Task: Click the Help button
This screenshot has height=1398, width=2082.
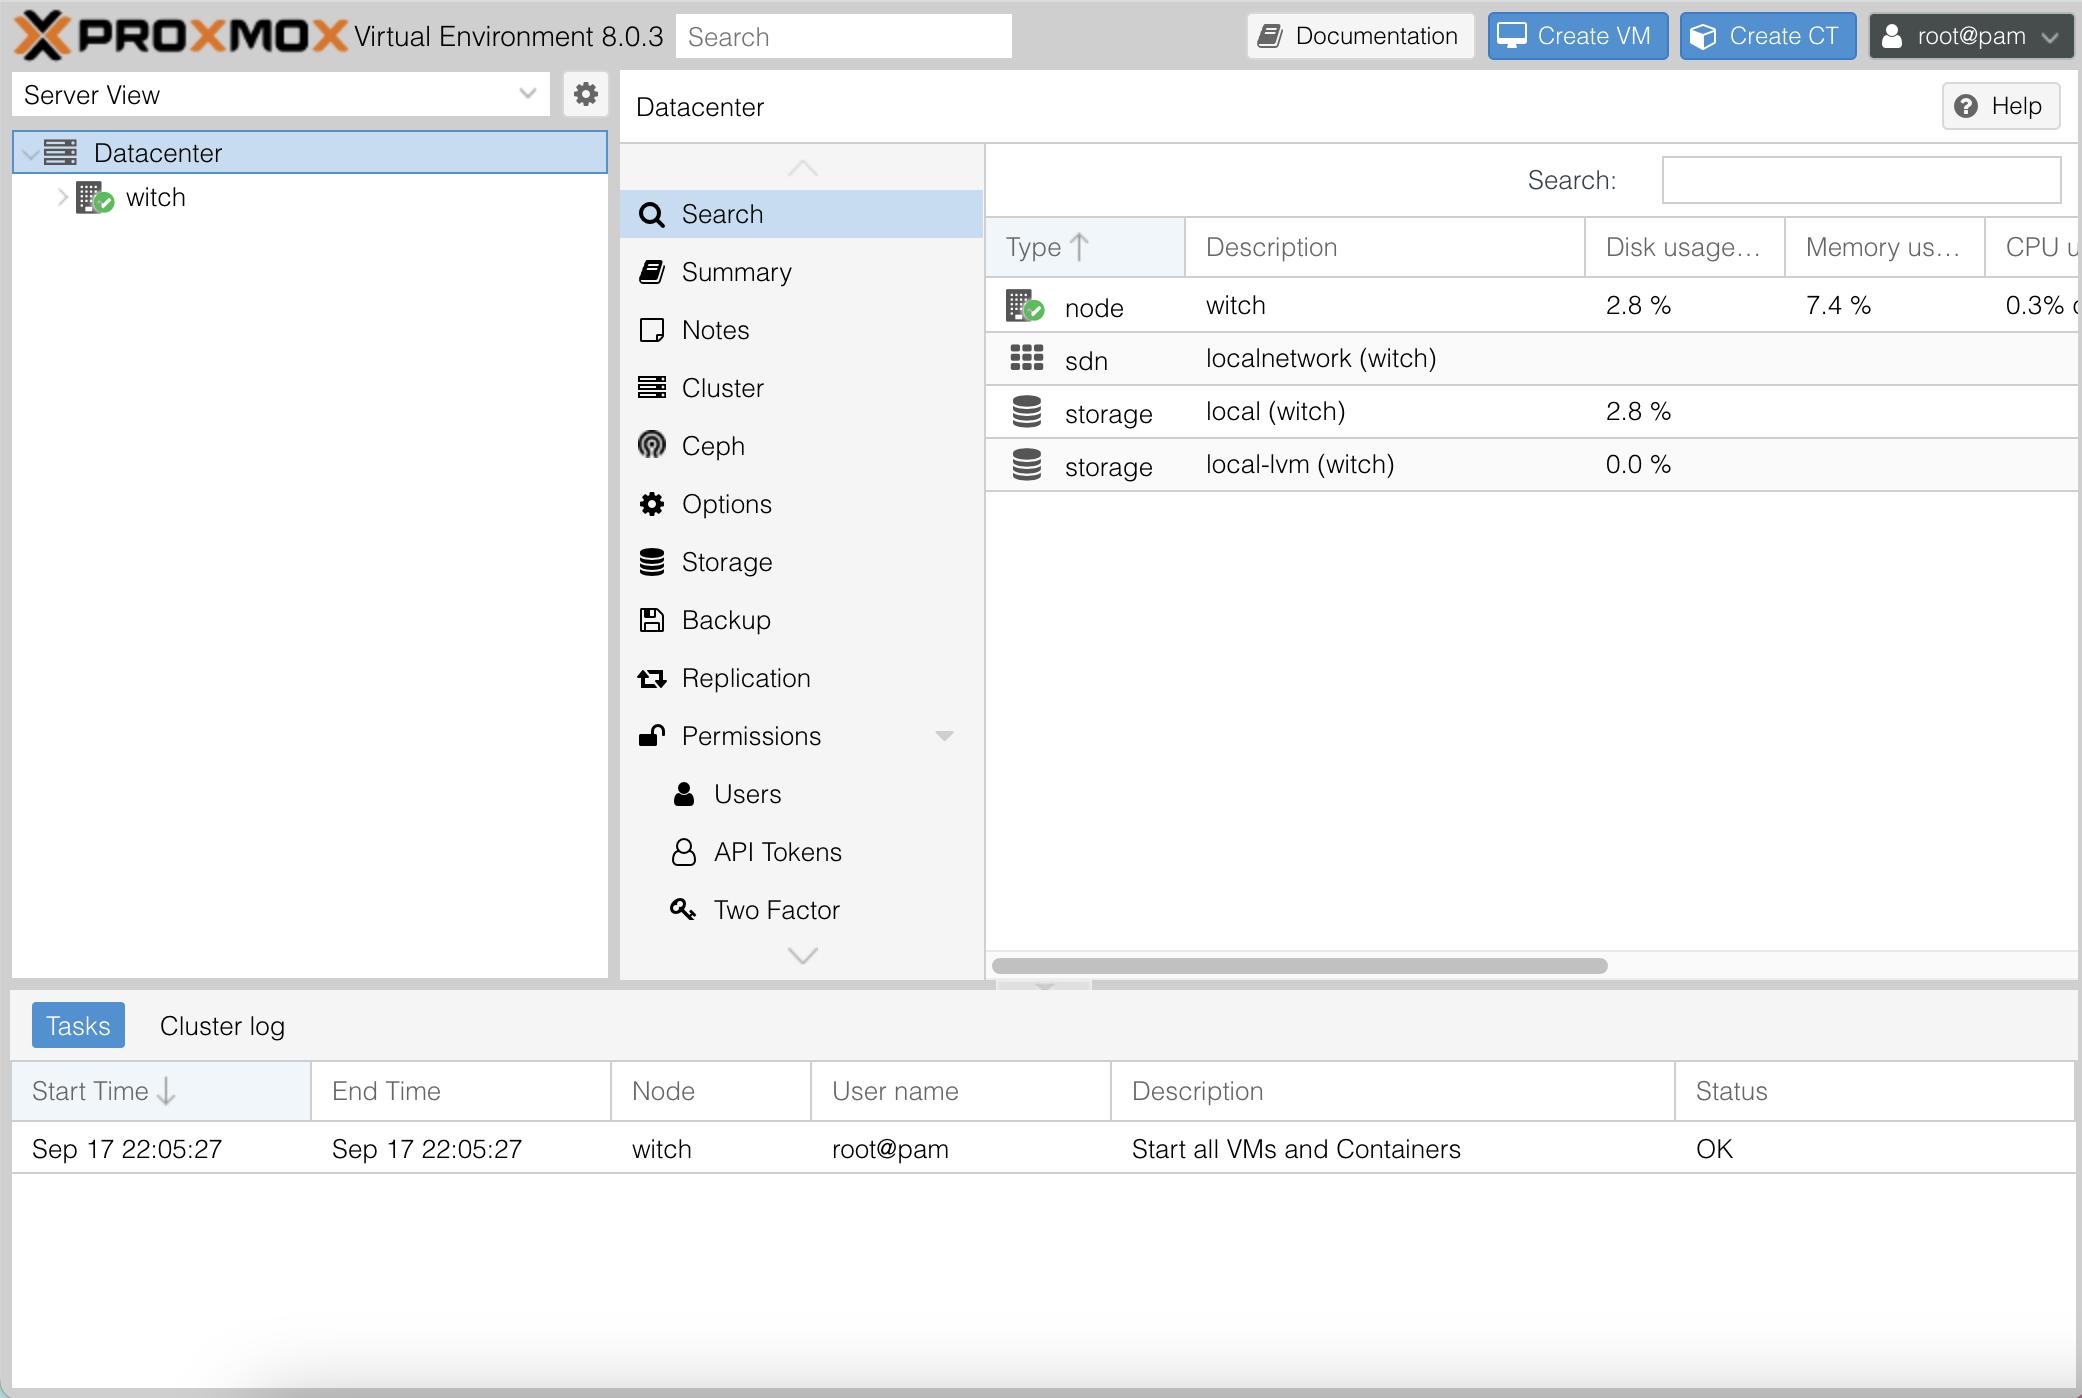Action: [x=2001, y=106]
